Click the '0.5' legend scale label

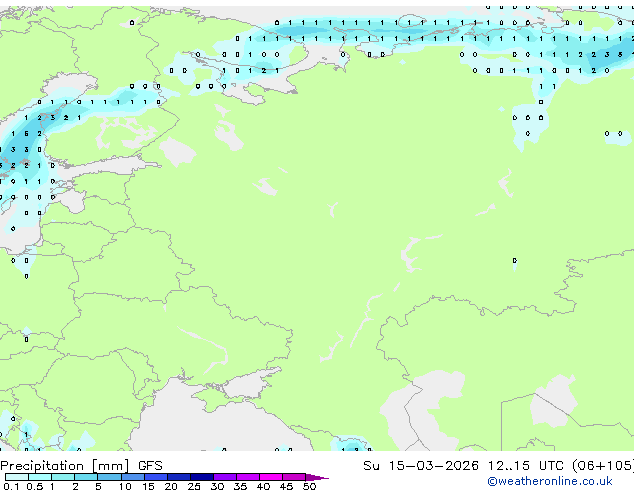click(x=35, y=486)
